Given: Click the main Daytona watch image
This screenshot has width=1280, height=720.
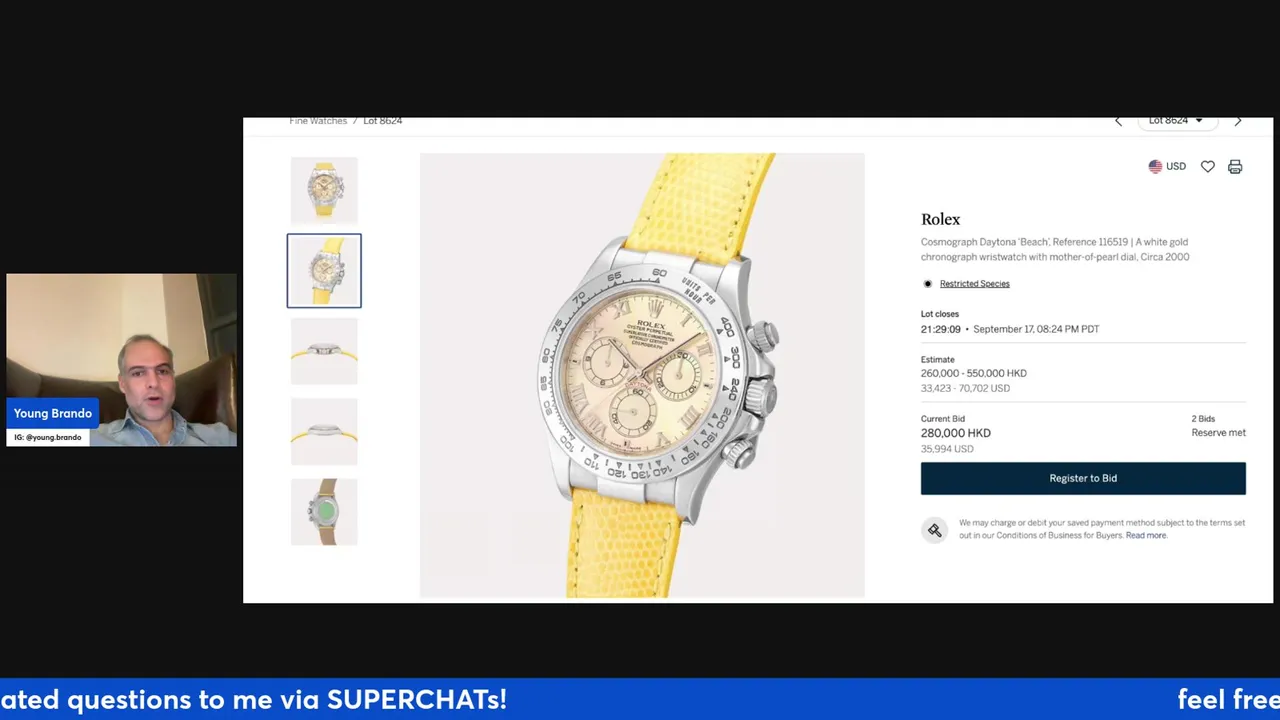Looking at the screenshot, I should coord(642,376).
